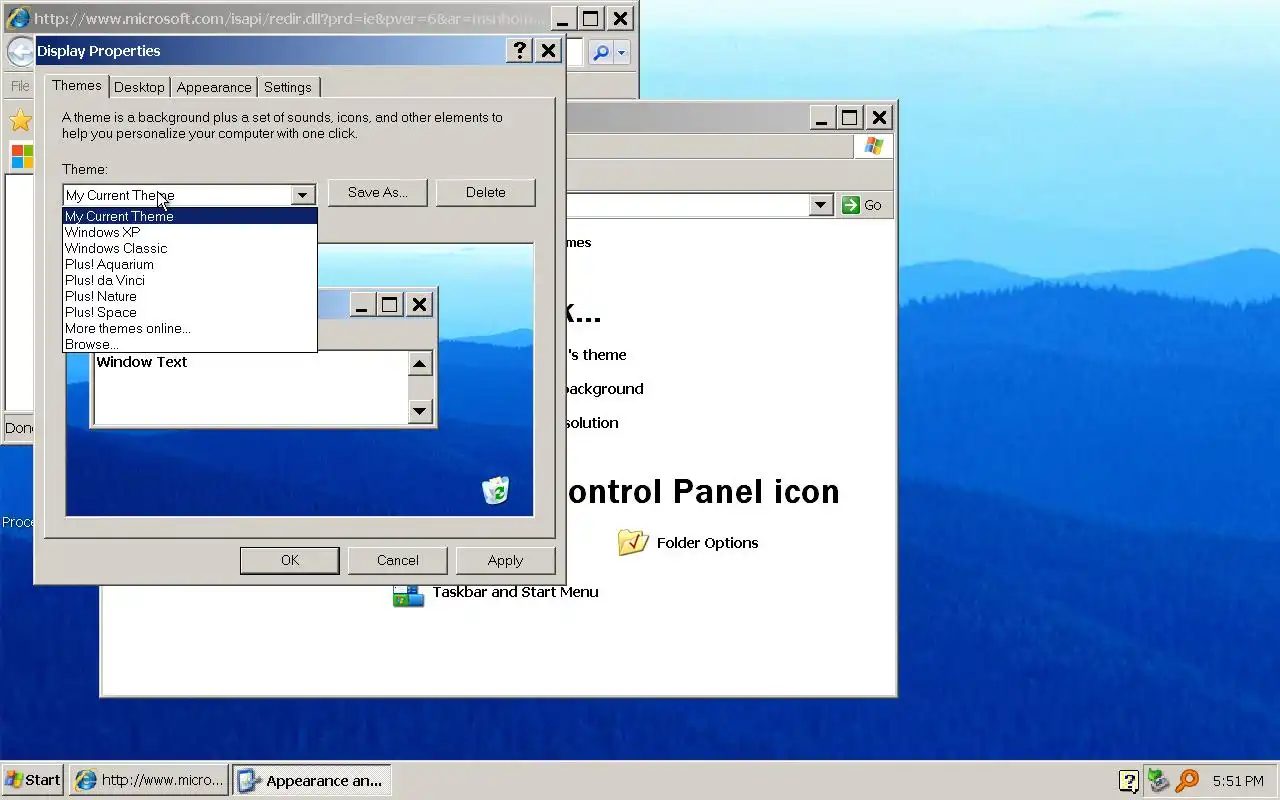Close the Control Panel window
The image size is (1280, 800).
pyautogui.click(x=878, y=117)
